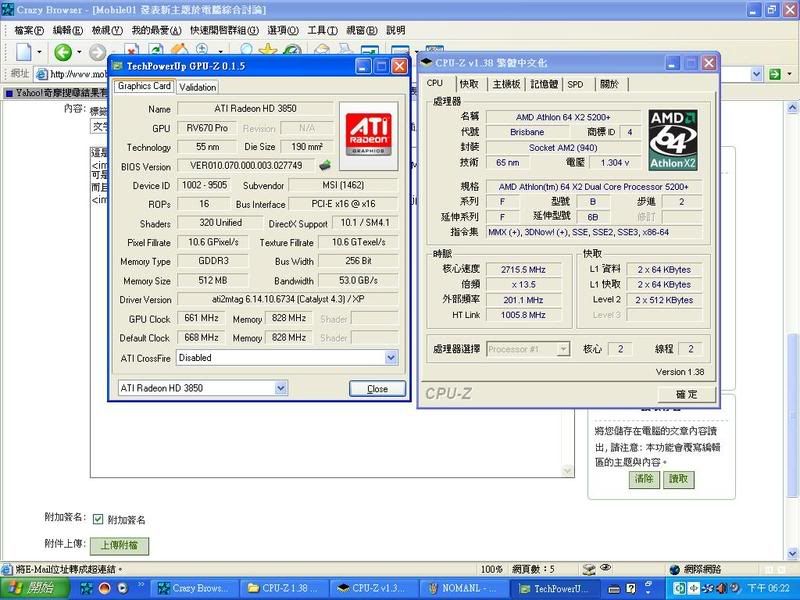Open the 工具 menu in Crazy Browser
Image resolution: width=800 pixels, height=600 pixels.
coord(322,30)
